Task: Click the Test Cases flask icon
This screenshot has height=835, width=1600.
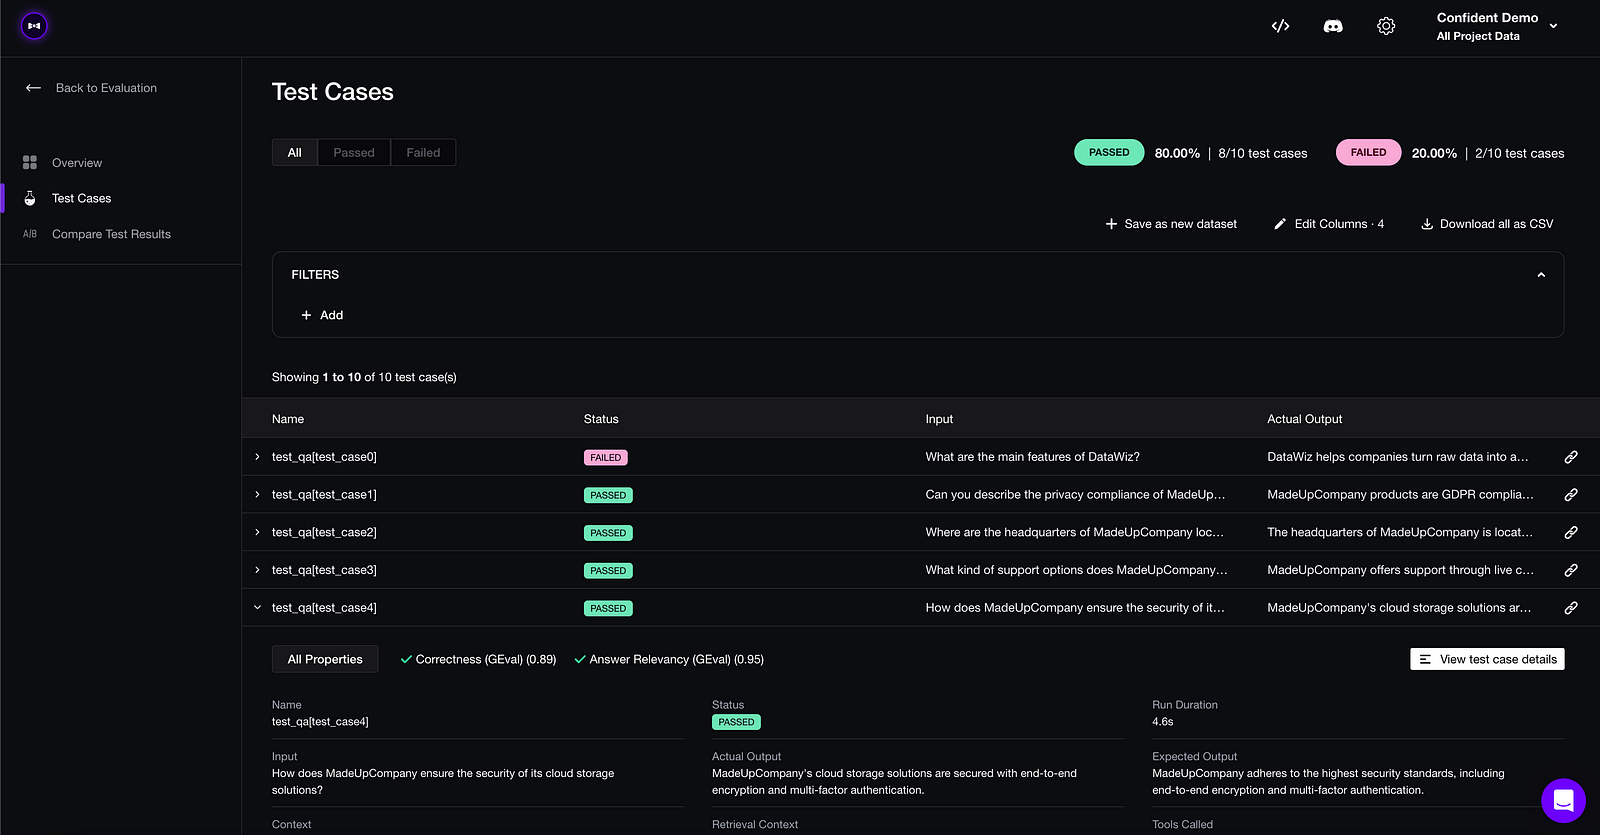Action: 30,198
